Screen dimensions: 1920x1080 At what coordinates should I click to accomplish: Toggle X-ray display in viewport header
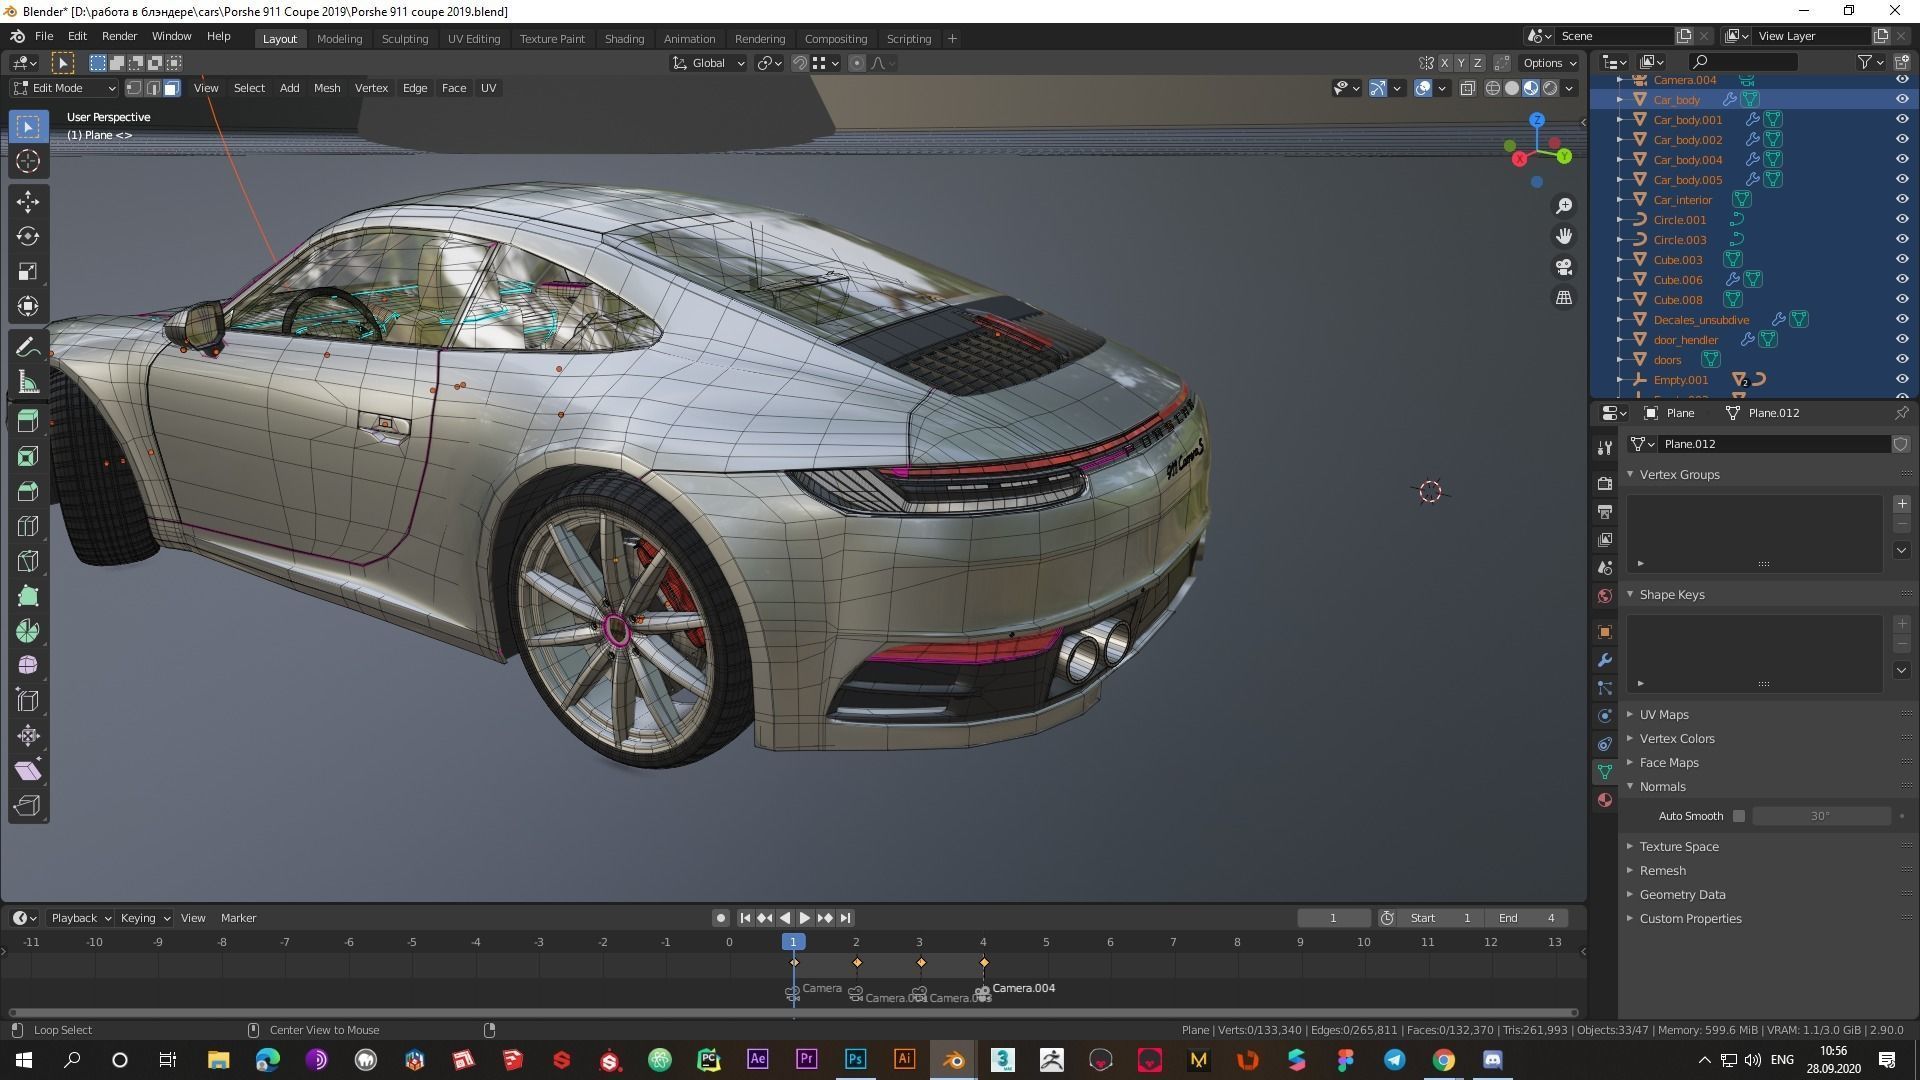pos(1467,88)
